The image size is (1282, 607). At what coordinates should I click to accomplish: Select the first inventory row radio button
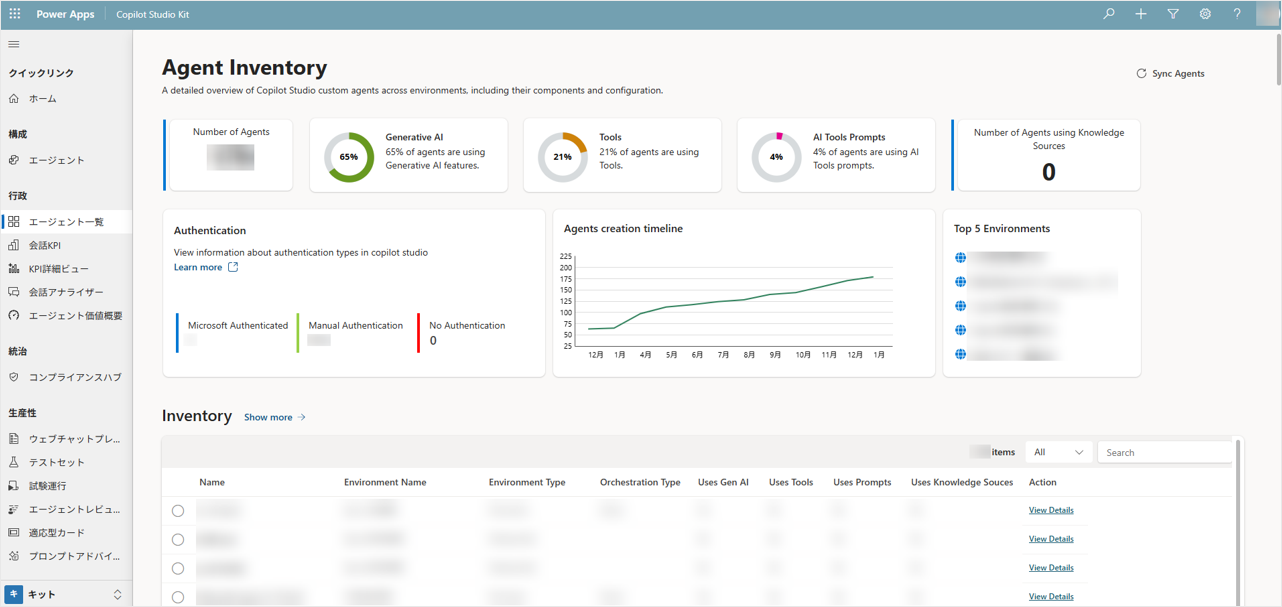click(178, 511)
